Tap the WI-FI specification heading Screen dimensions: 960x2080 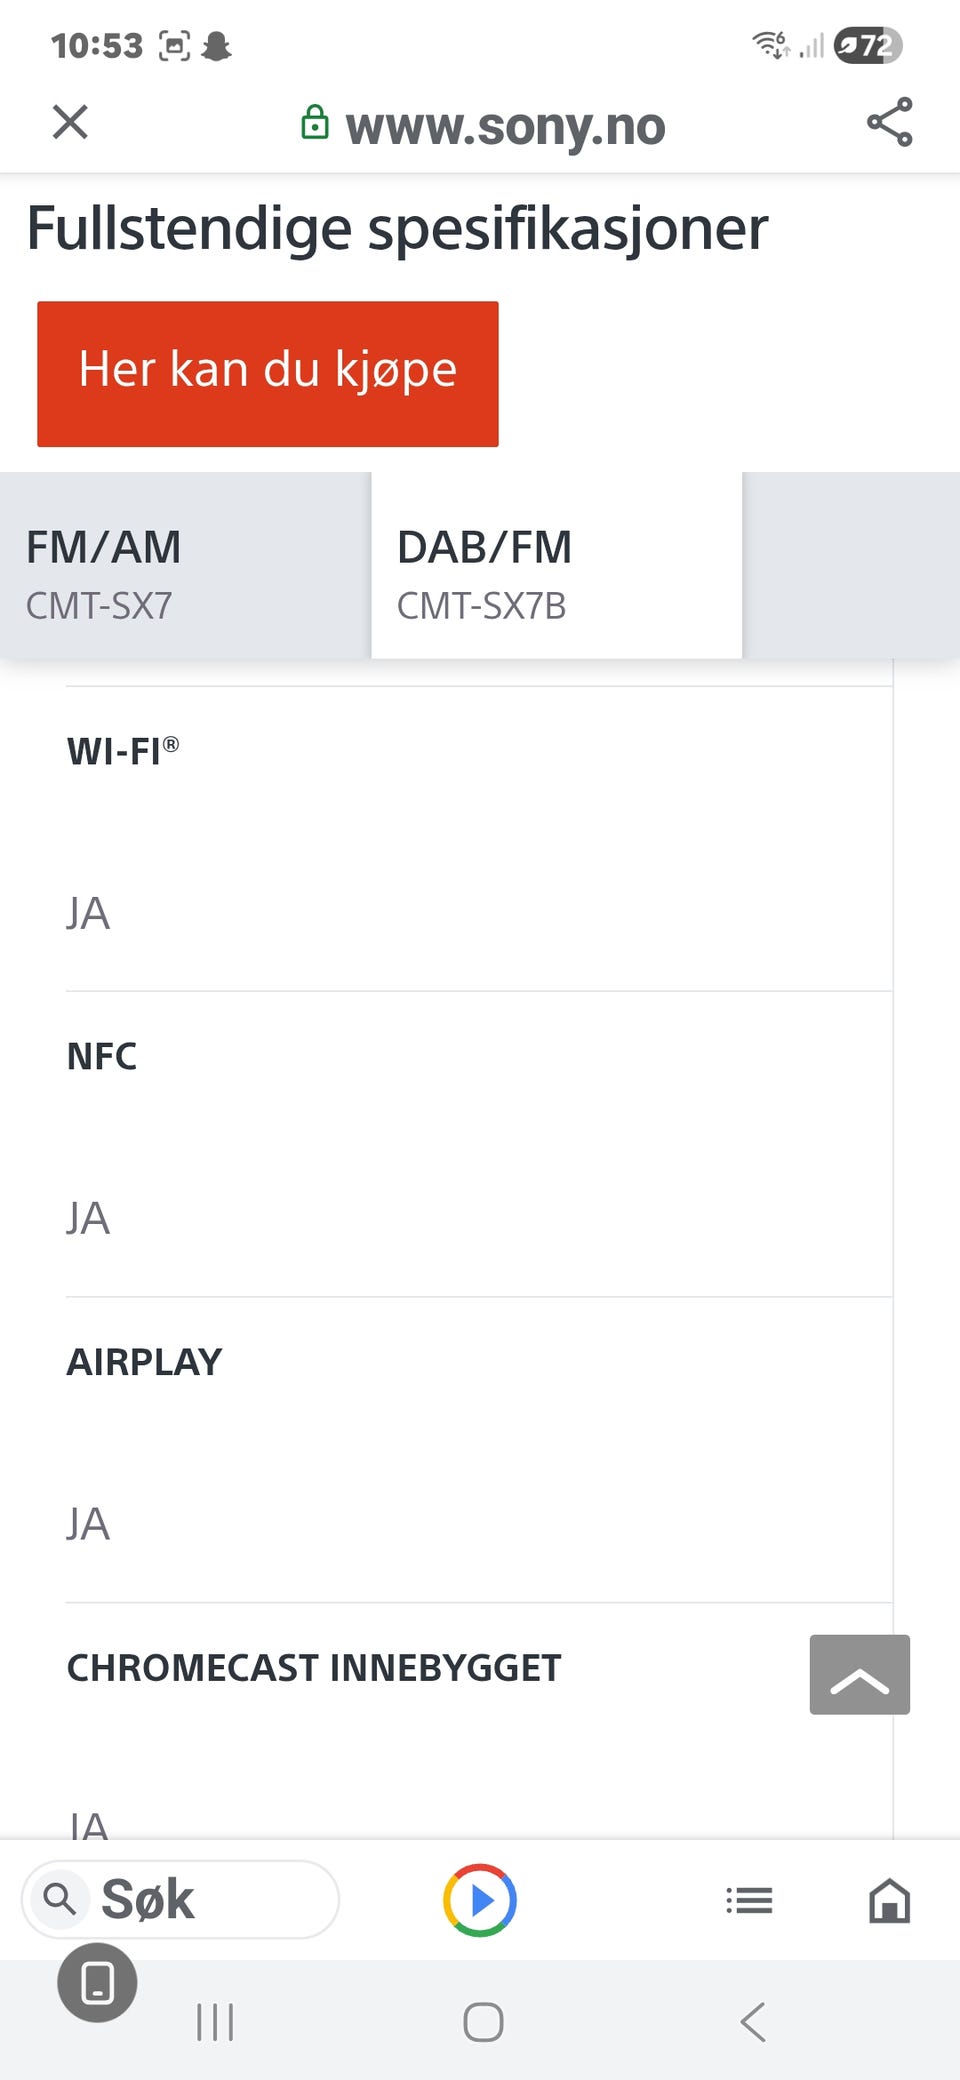(x=123, y=750)
